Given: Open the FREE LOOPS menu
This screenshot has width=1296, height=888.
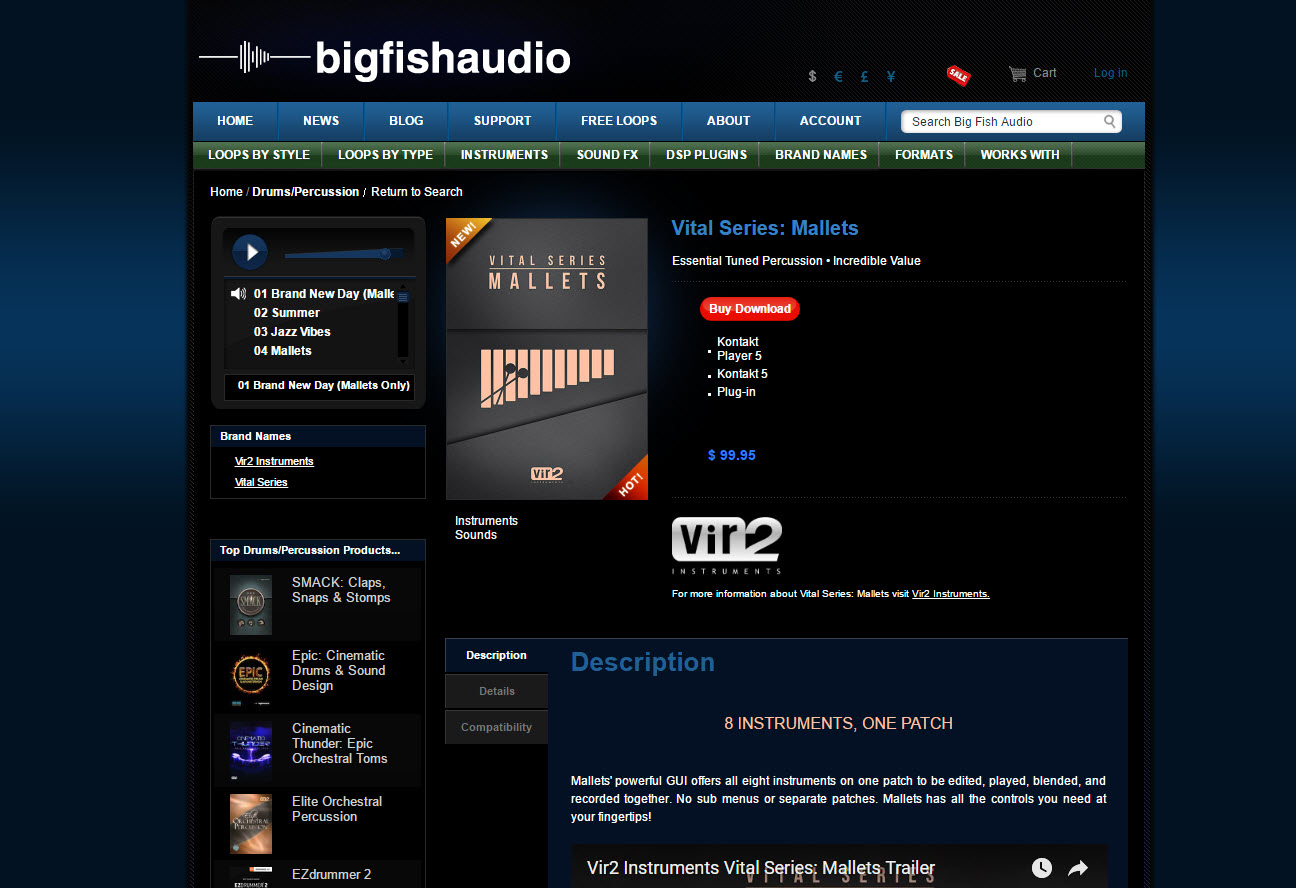Looking at the screenshot, I should pyautogui.click(x=619, y=121).
